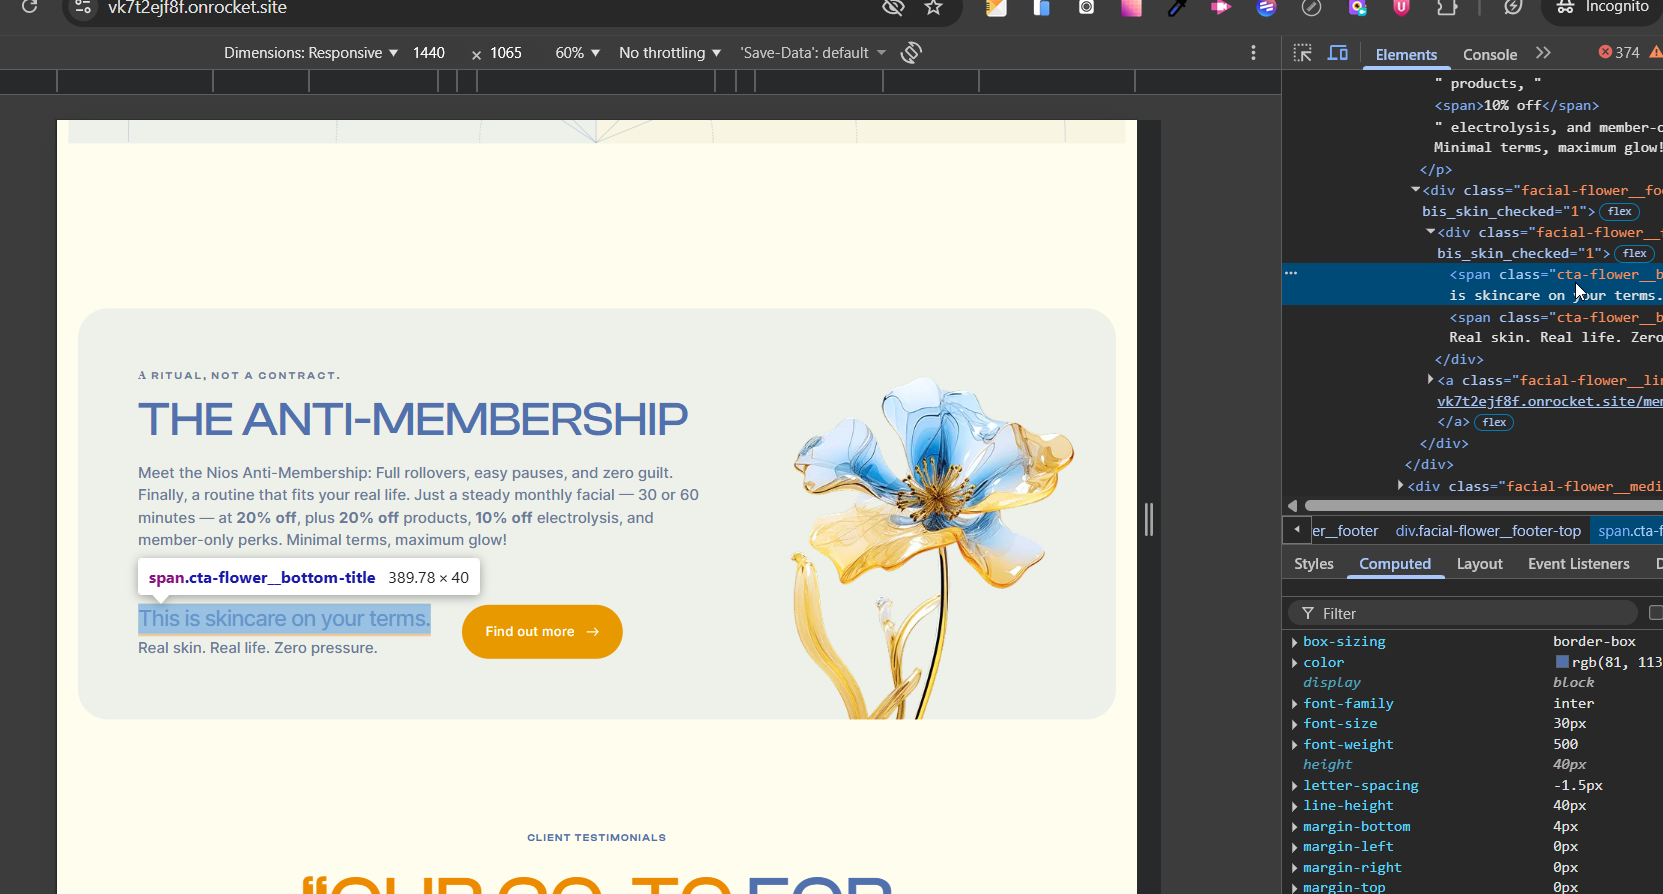
Task: Click the Incognito profile button
Action: (1602, 8)
